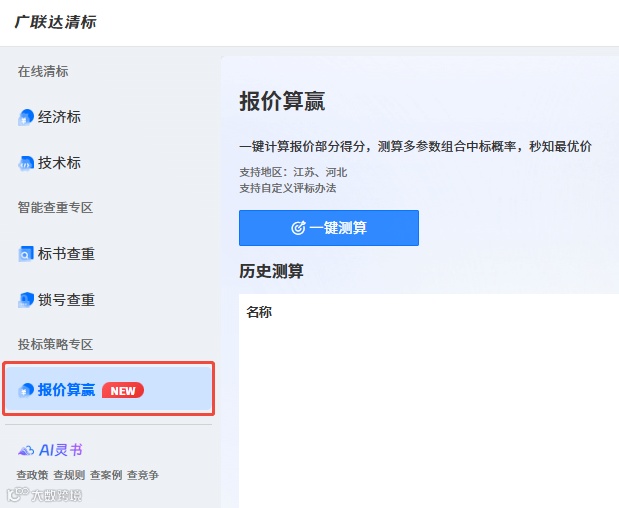Click 查案例 under AI灵书

(x=106, y=475)
